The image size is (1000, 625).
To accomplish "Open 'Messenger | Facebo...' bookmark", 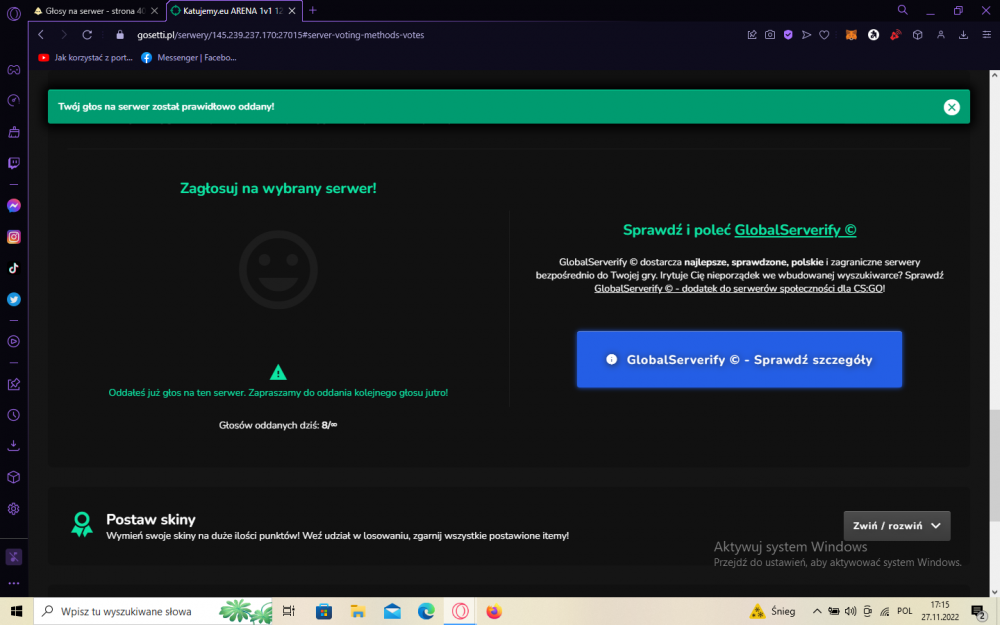I will 189,57.
